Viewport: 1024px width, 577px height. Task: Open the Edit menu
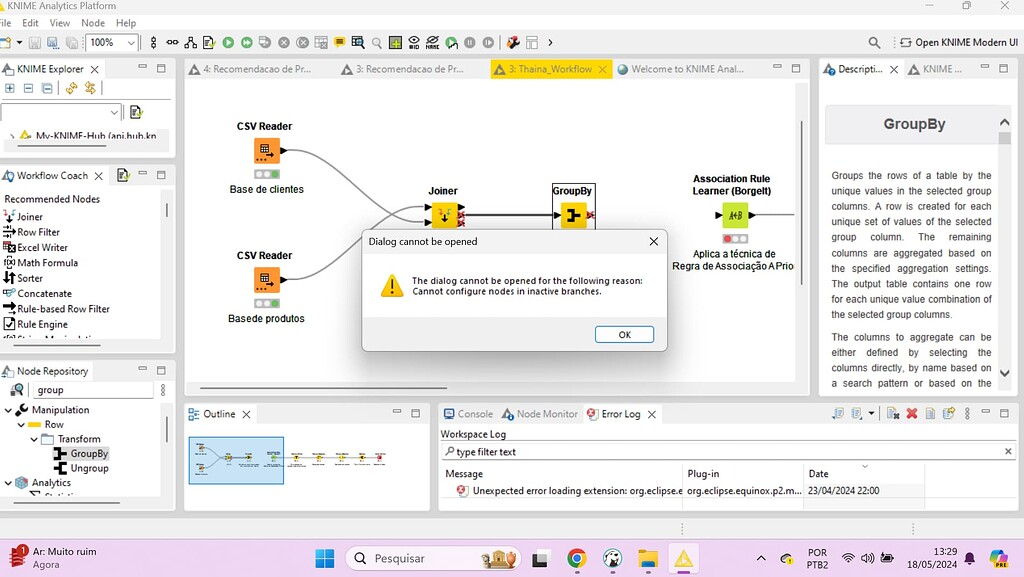click(x=30, y=23)
